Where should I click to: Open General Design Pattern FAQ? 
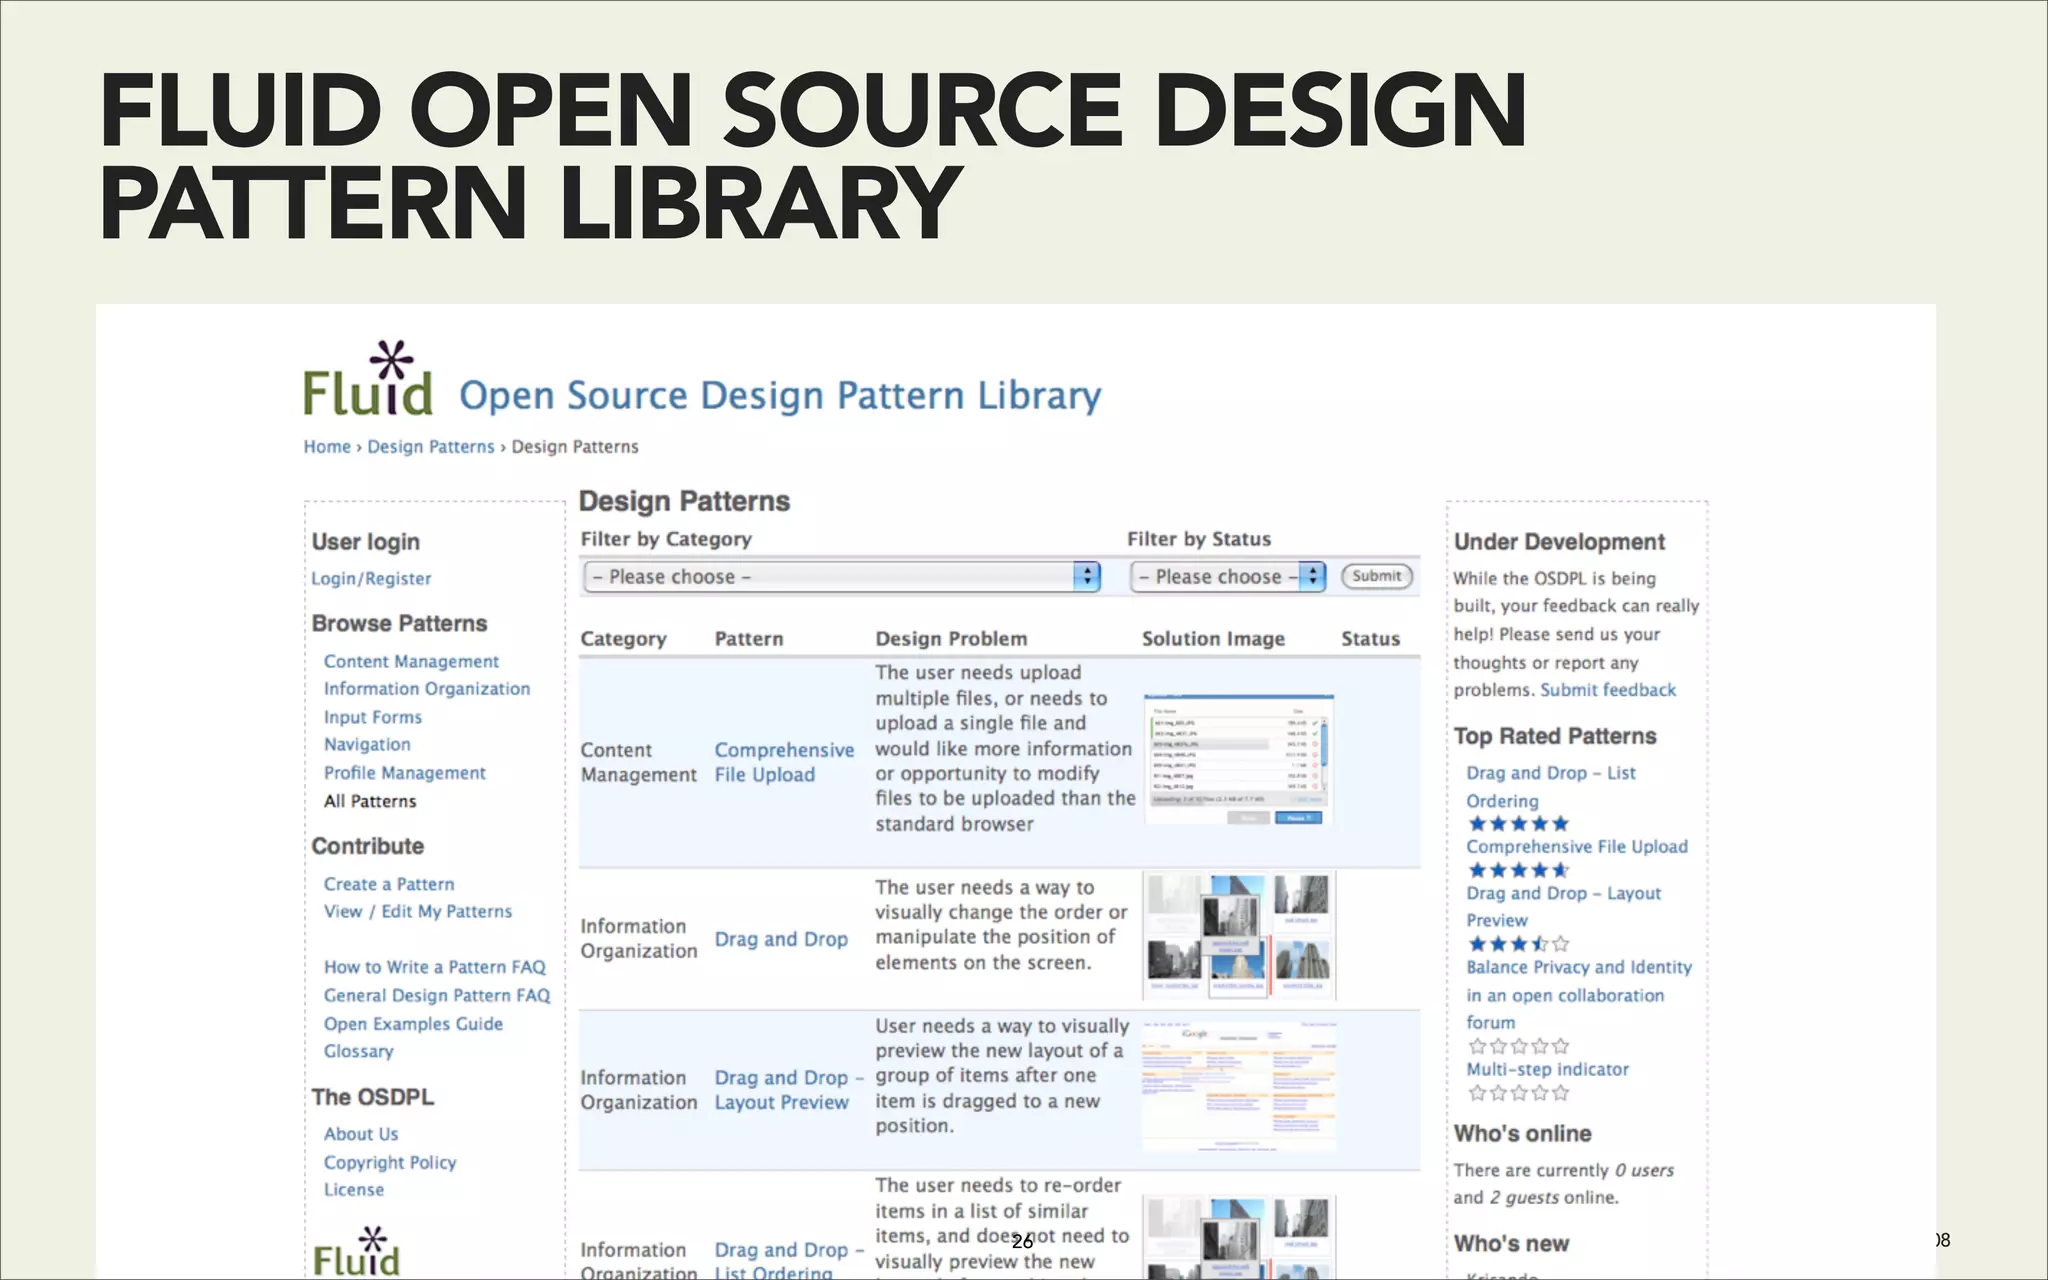(x=437, y=995)
